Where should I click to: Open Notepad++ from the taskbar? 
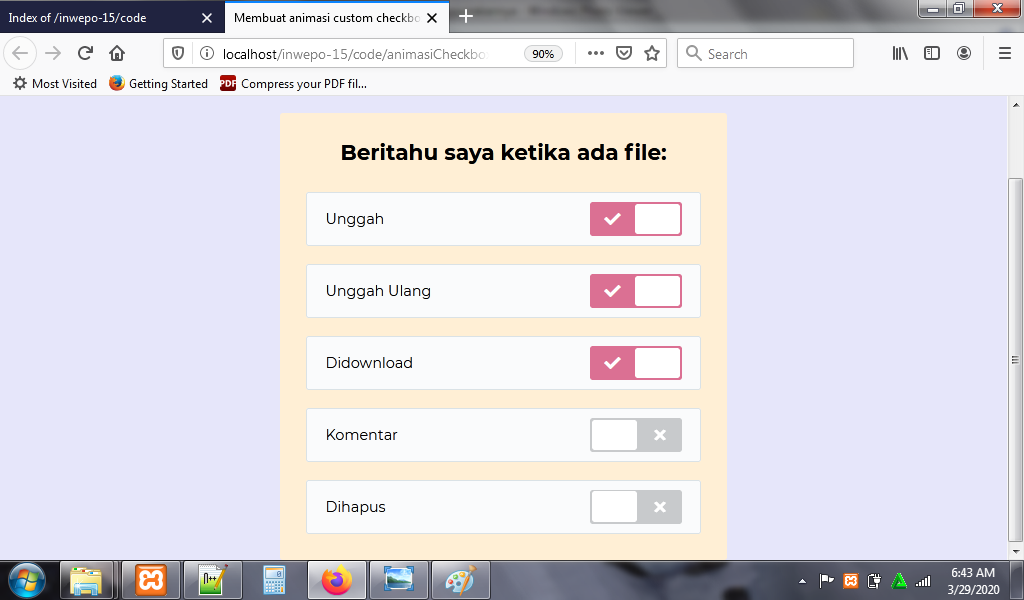212,580
